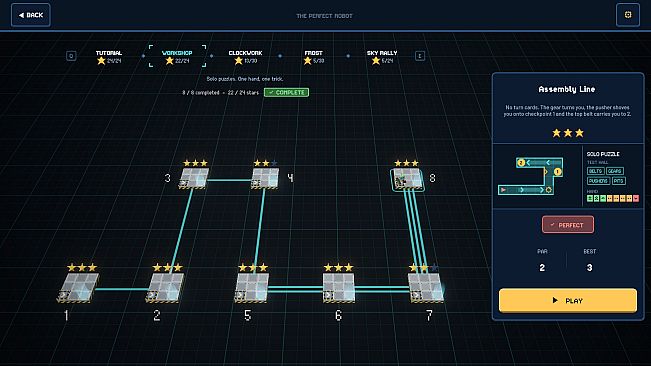This screenshot has width=651, height=366.
Task: Click the stars above level 3
Action: [195, 163]
